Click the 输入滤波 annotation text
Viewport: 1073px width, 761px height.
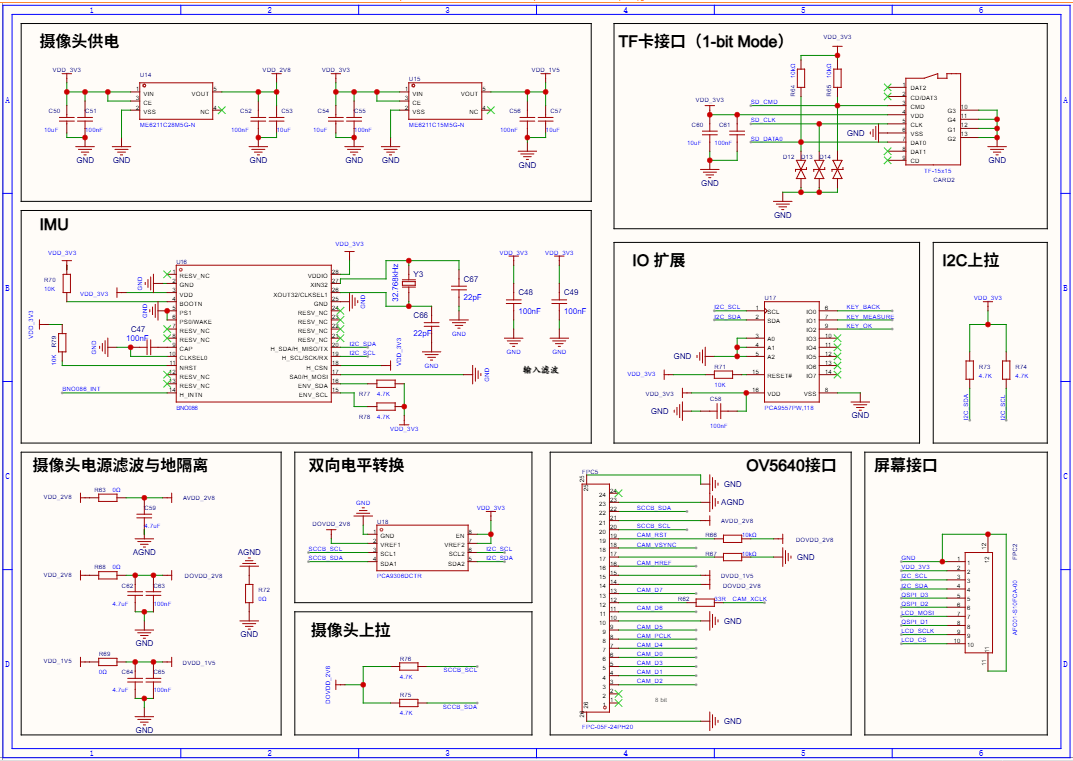[x=541, y=370]
